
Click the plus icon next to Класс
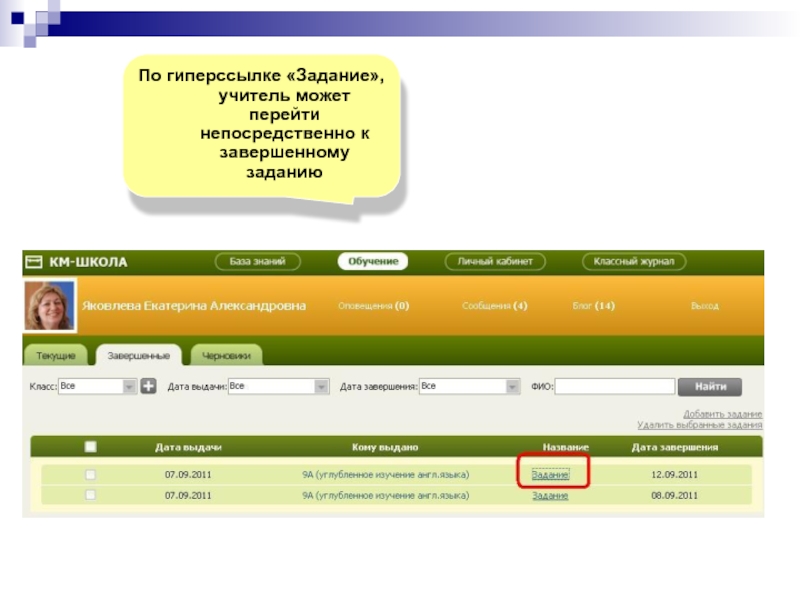point(148,386)
